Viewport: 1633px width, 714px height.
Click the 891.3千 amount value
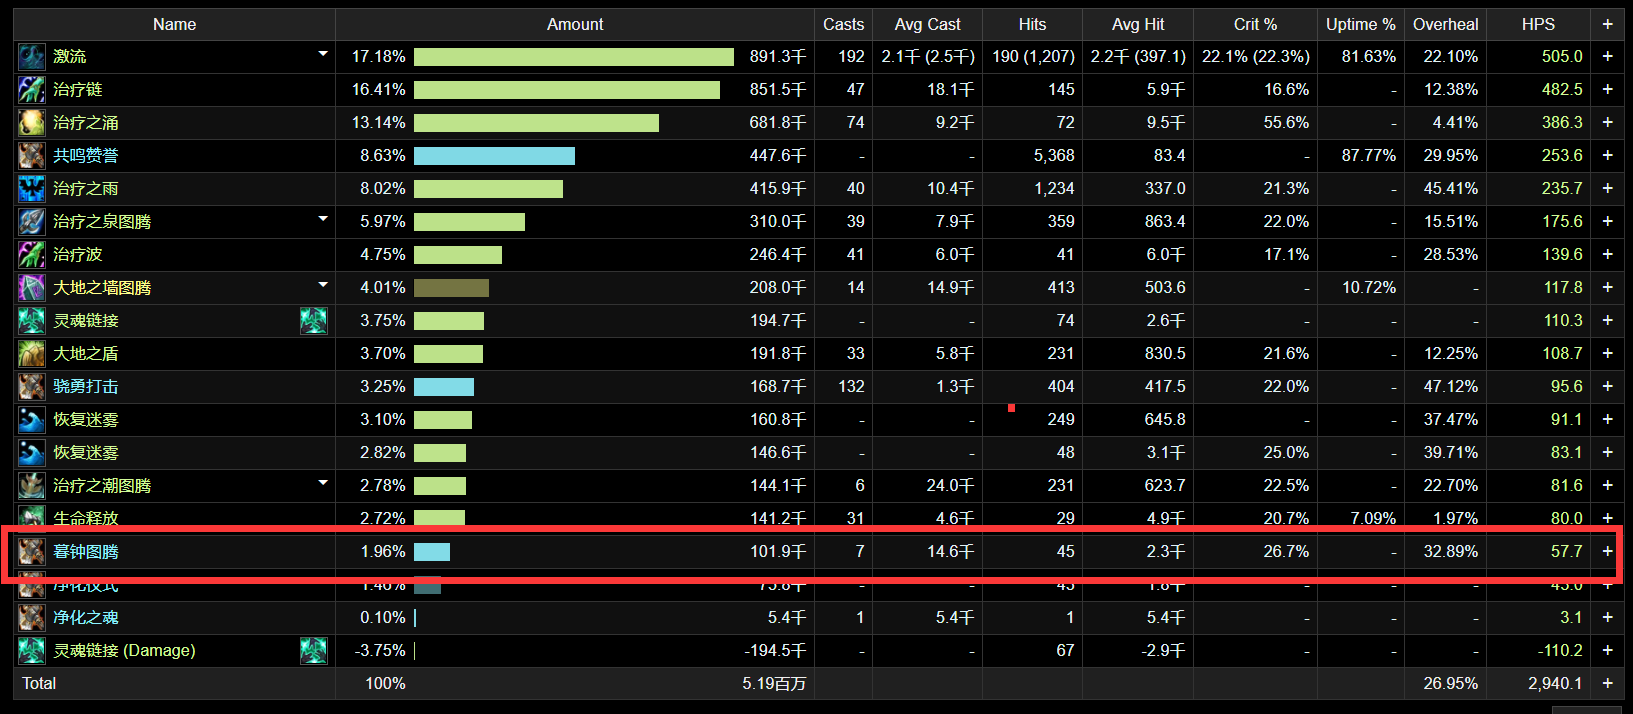coord(778,57)
